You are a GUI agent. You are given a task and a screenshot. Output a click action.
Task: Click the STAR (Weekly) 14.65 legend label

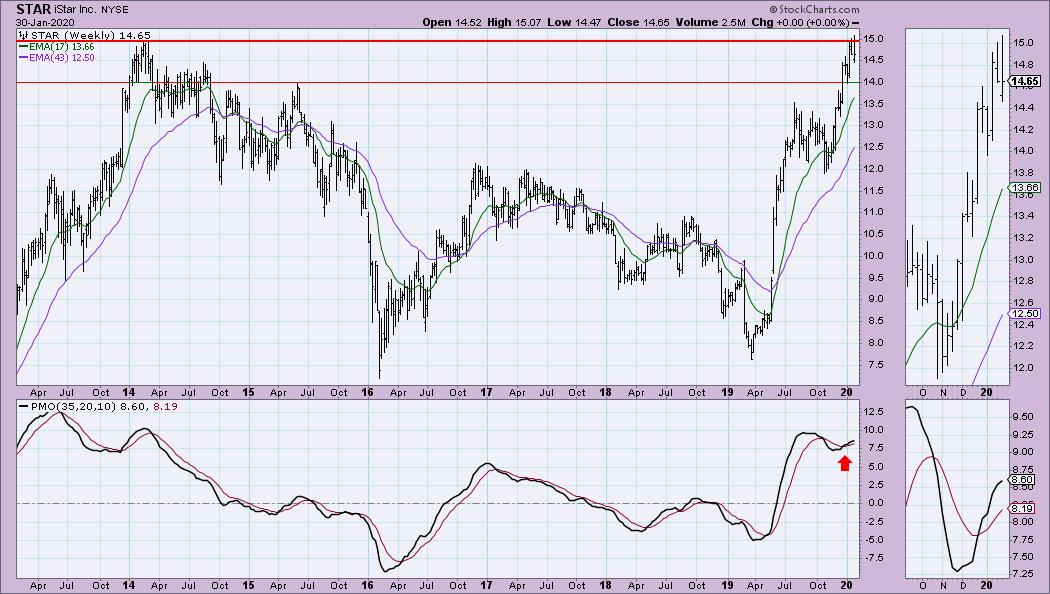[91, 35]
